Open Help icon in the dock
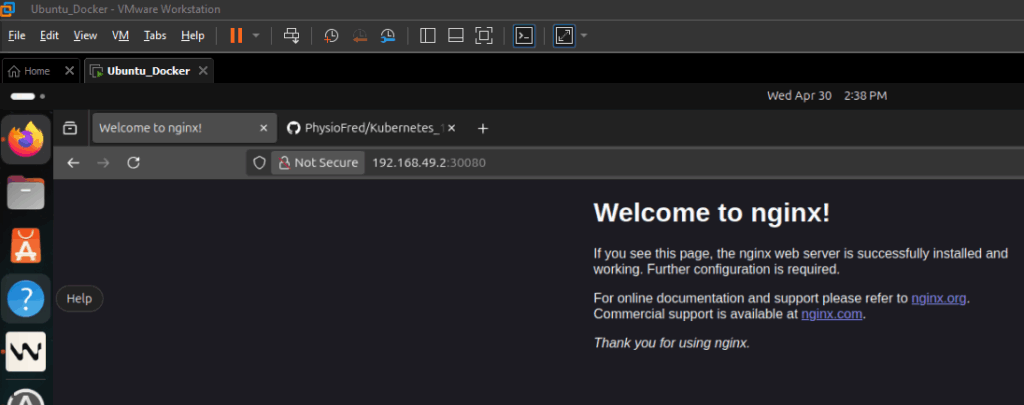1024x405 pixels. pos(26,299)
